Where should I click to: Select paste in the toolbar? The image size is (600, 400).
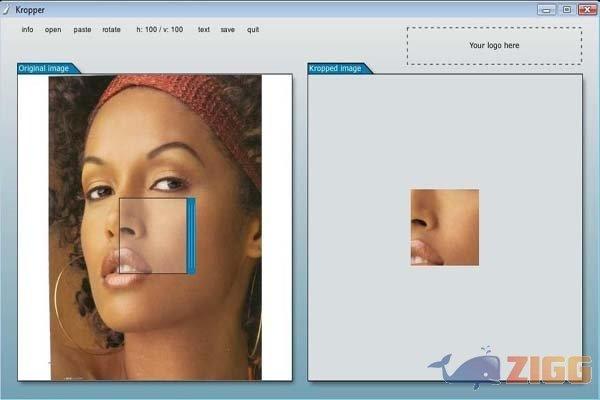(82, 30)
